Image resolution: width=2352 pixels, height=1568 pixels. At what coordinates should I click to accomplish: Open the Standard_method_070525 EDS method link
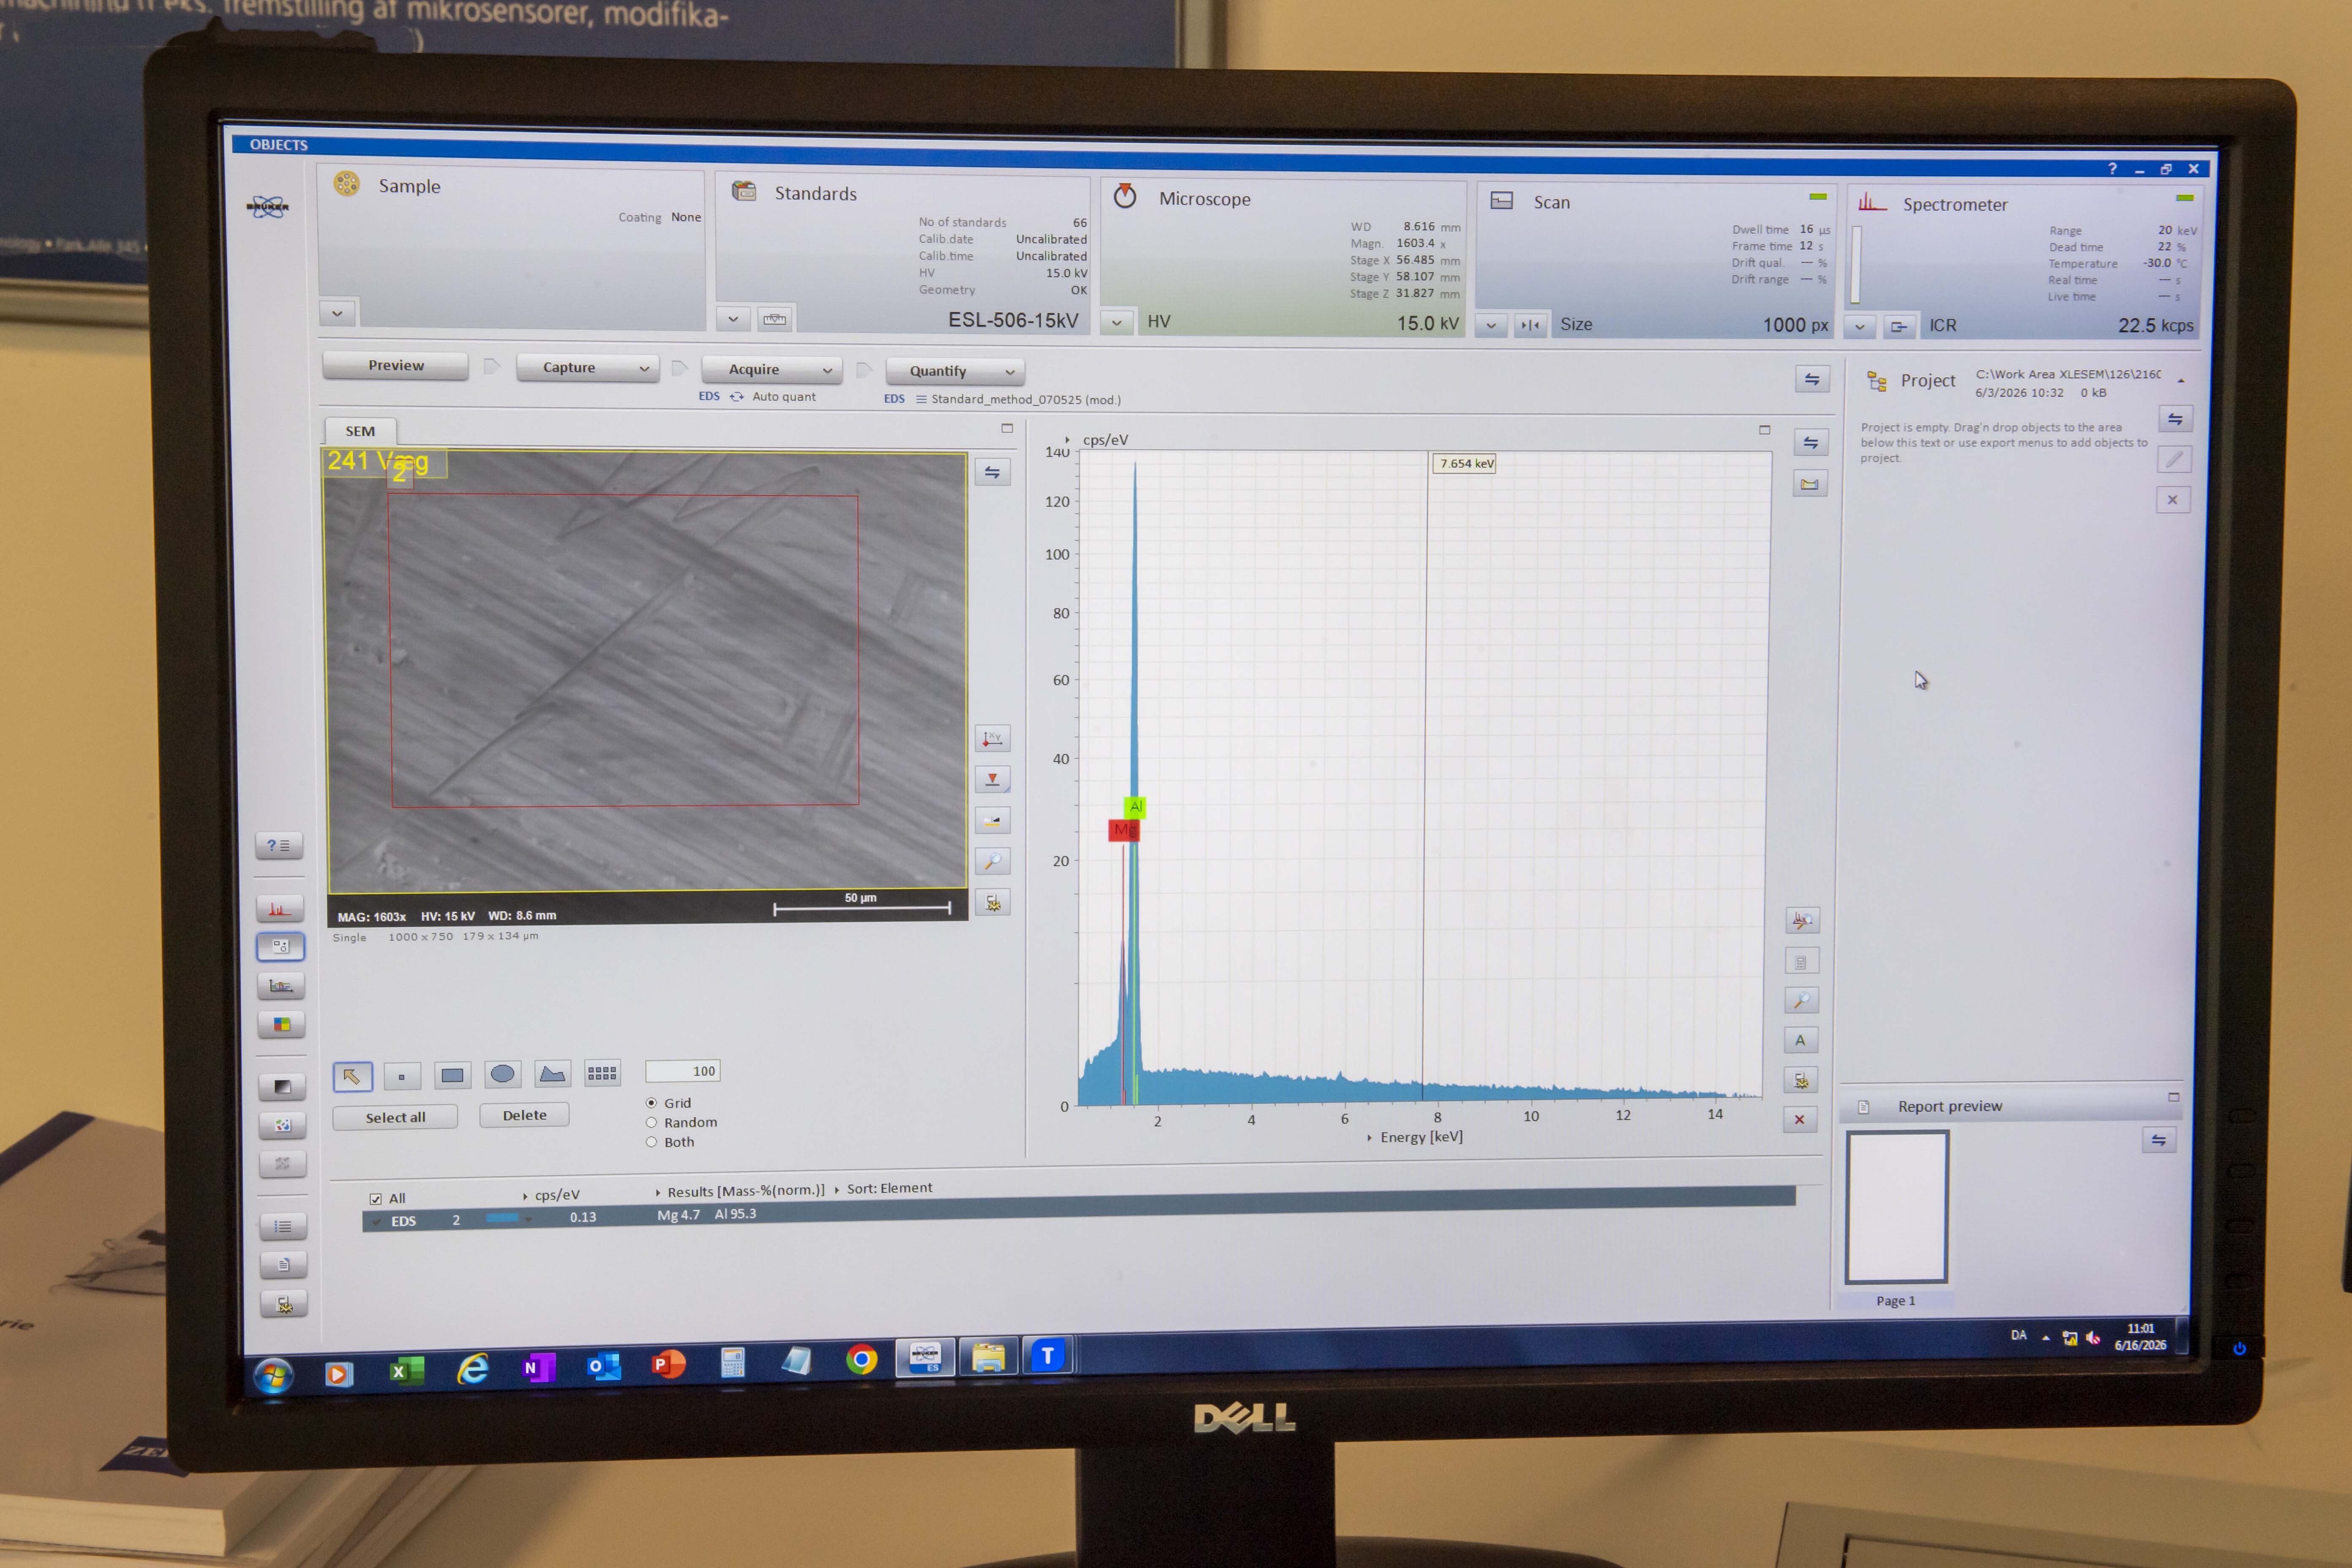(x=1002, y=399)
